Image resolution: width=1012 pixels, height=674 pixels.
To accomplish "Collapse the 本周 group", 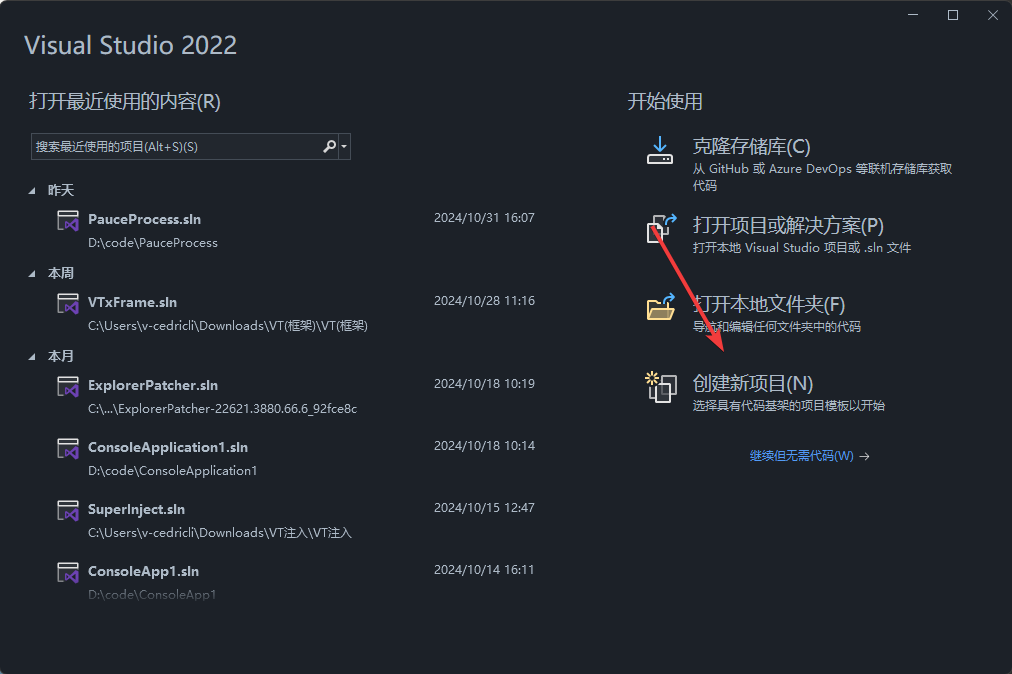I will (32, 274).
